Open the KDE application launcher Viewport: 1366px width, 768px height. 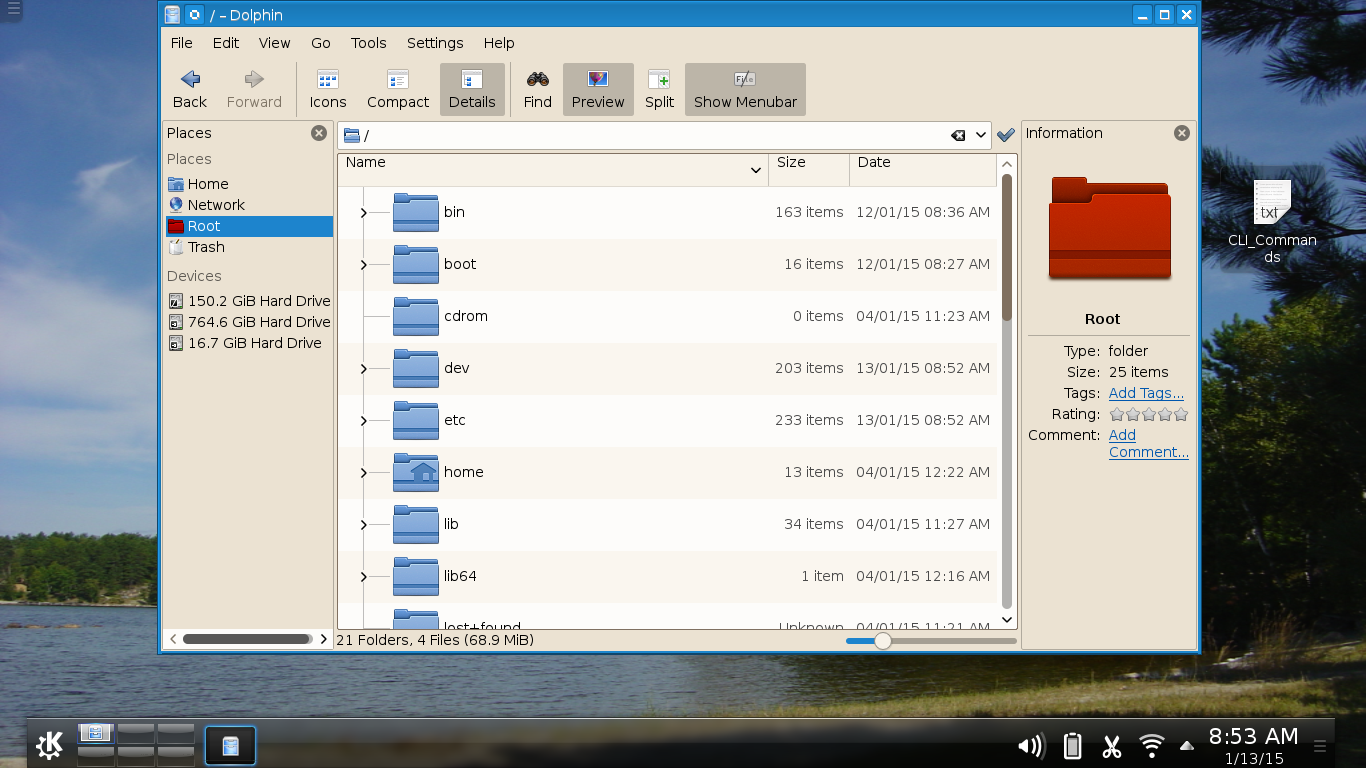pyautogui.click(x=49, y=745)
